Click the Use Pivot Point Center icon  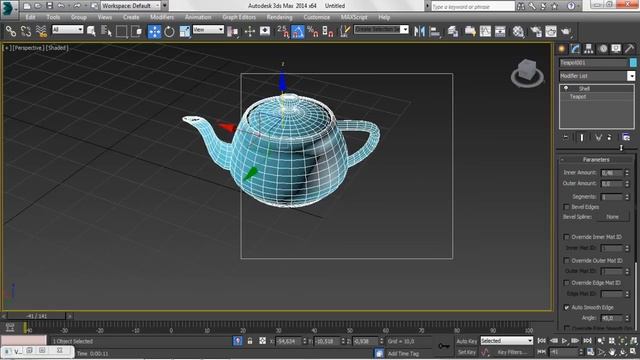[x=233, y=31]
